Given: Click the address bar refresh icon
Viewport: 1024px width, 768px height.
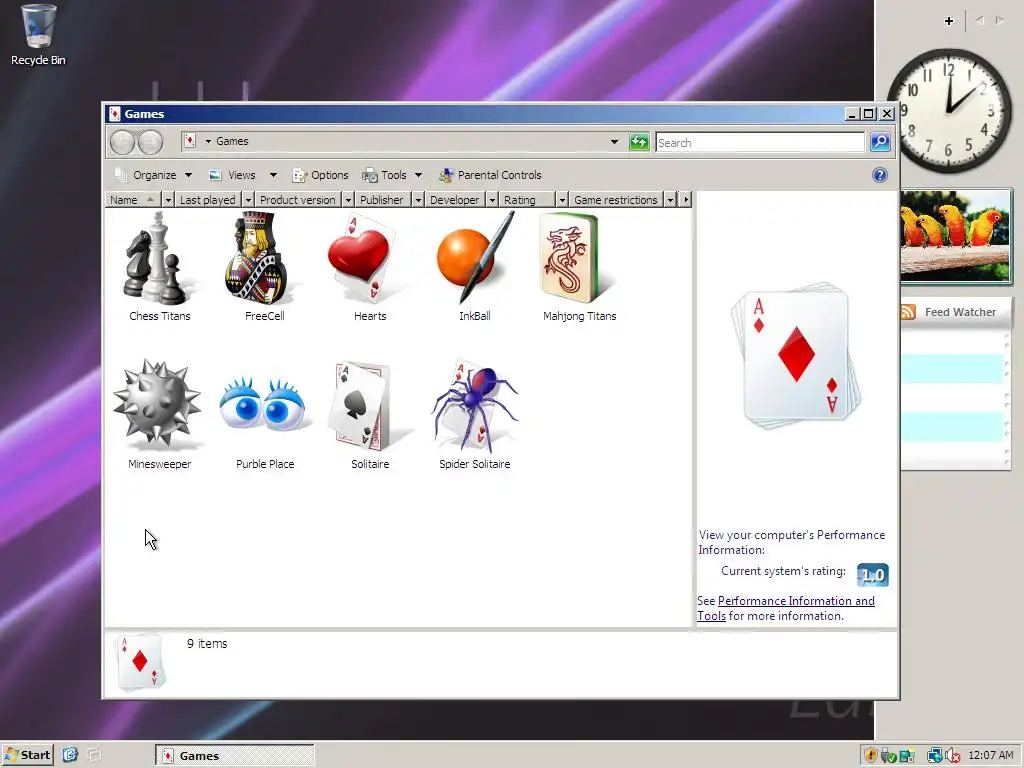Looking at the screenshot, I should [x=639, y=142].
